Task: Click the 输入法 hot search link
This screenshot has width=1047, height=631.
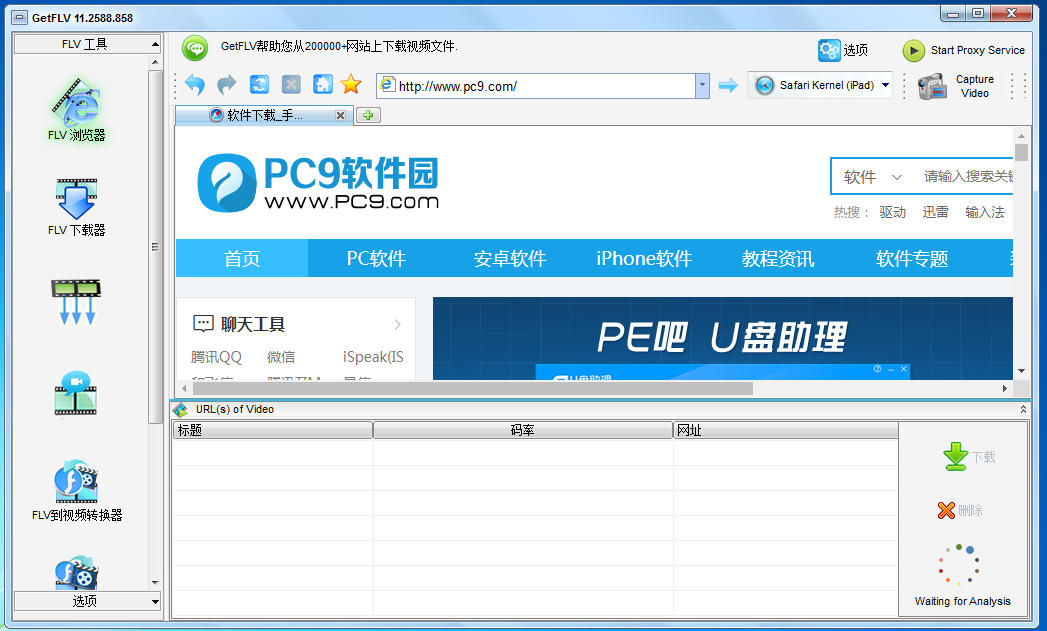Action: [x=984, y=212]
